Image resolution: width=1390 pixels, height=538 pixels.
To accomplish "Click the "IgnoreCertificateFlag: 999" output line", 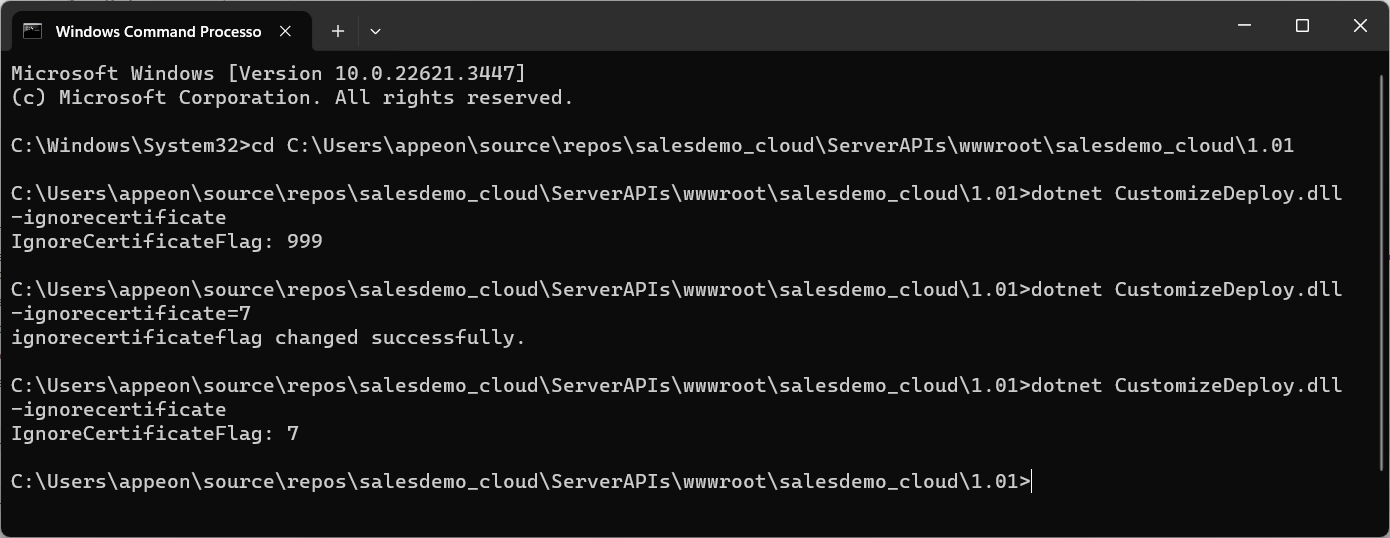I will pyautogui.click(x=167, y=242).
